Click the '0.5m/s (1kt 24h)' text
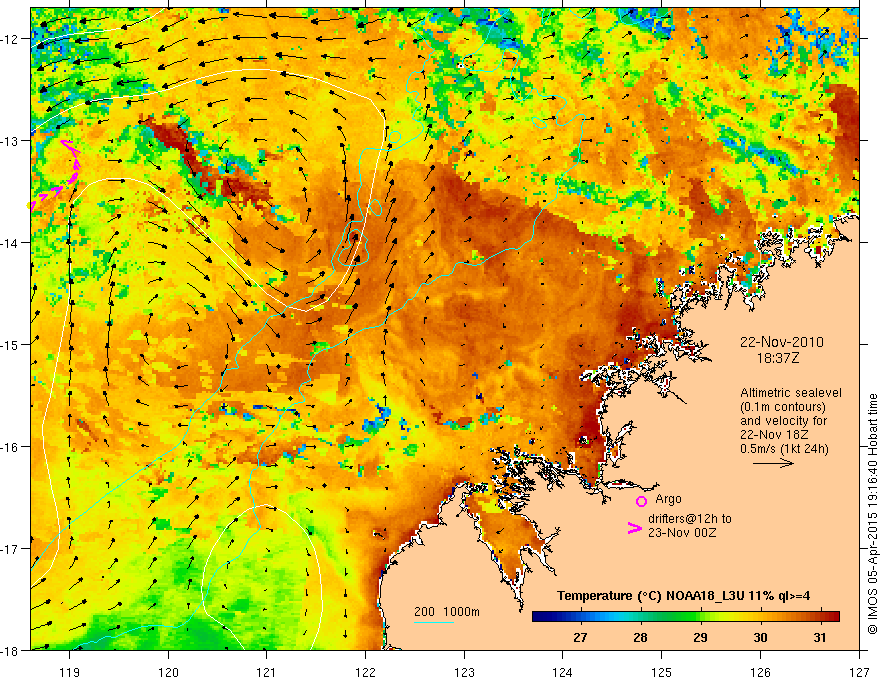The width and height of the screenshot is (880, 680). pyautogui.click(x=785, y=449)
